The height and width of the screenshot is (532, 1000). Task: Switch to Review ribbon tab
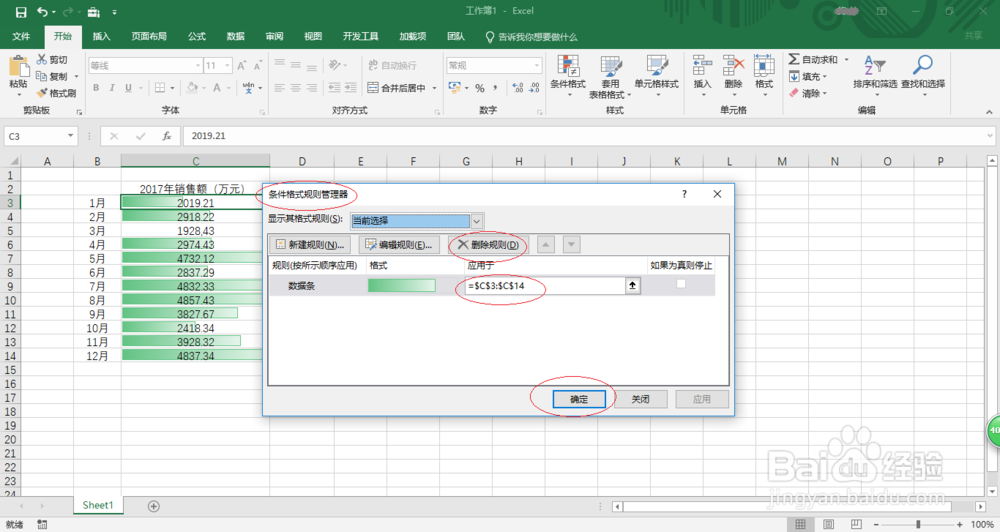pos(274,36)
